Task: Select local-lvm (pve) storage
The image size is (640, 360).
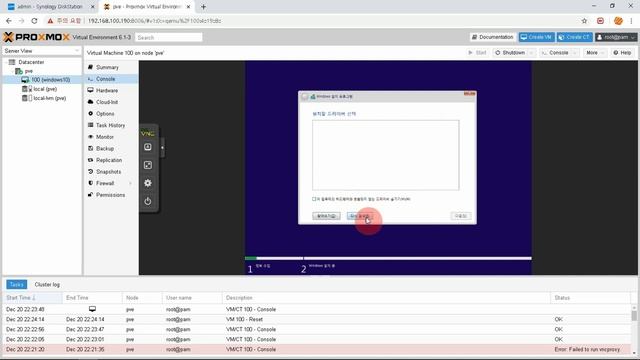Action: pyautogui.click(x=49, y=98)
